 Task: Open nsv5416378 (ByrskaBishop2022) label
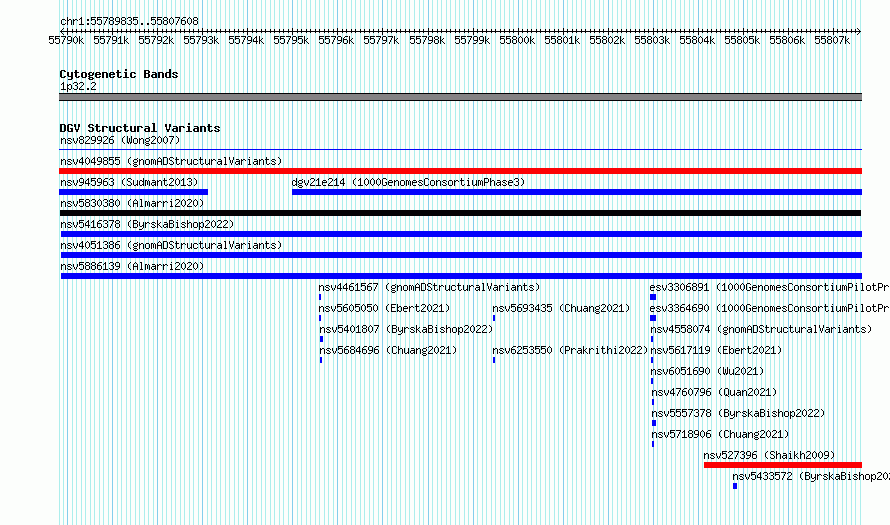click(147, 224)
